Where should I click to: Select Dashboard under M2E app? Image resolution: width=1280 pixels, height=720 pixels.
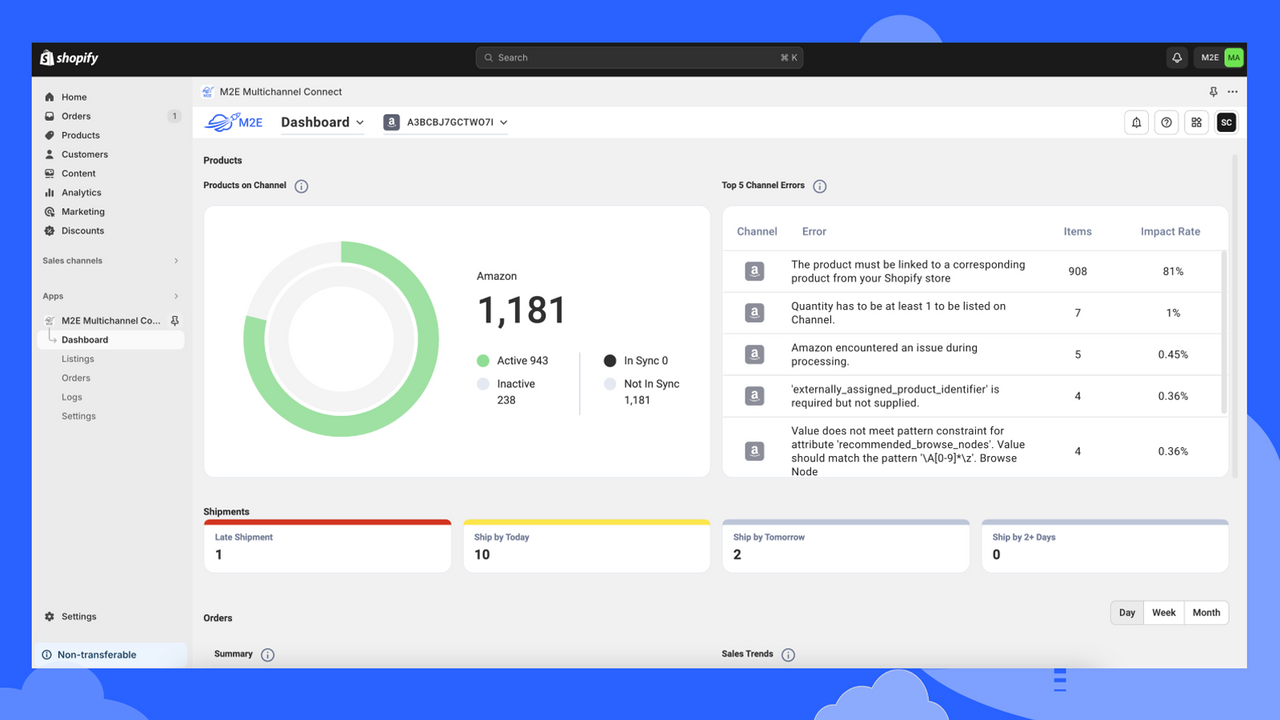[x=110, y=340]
